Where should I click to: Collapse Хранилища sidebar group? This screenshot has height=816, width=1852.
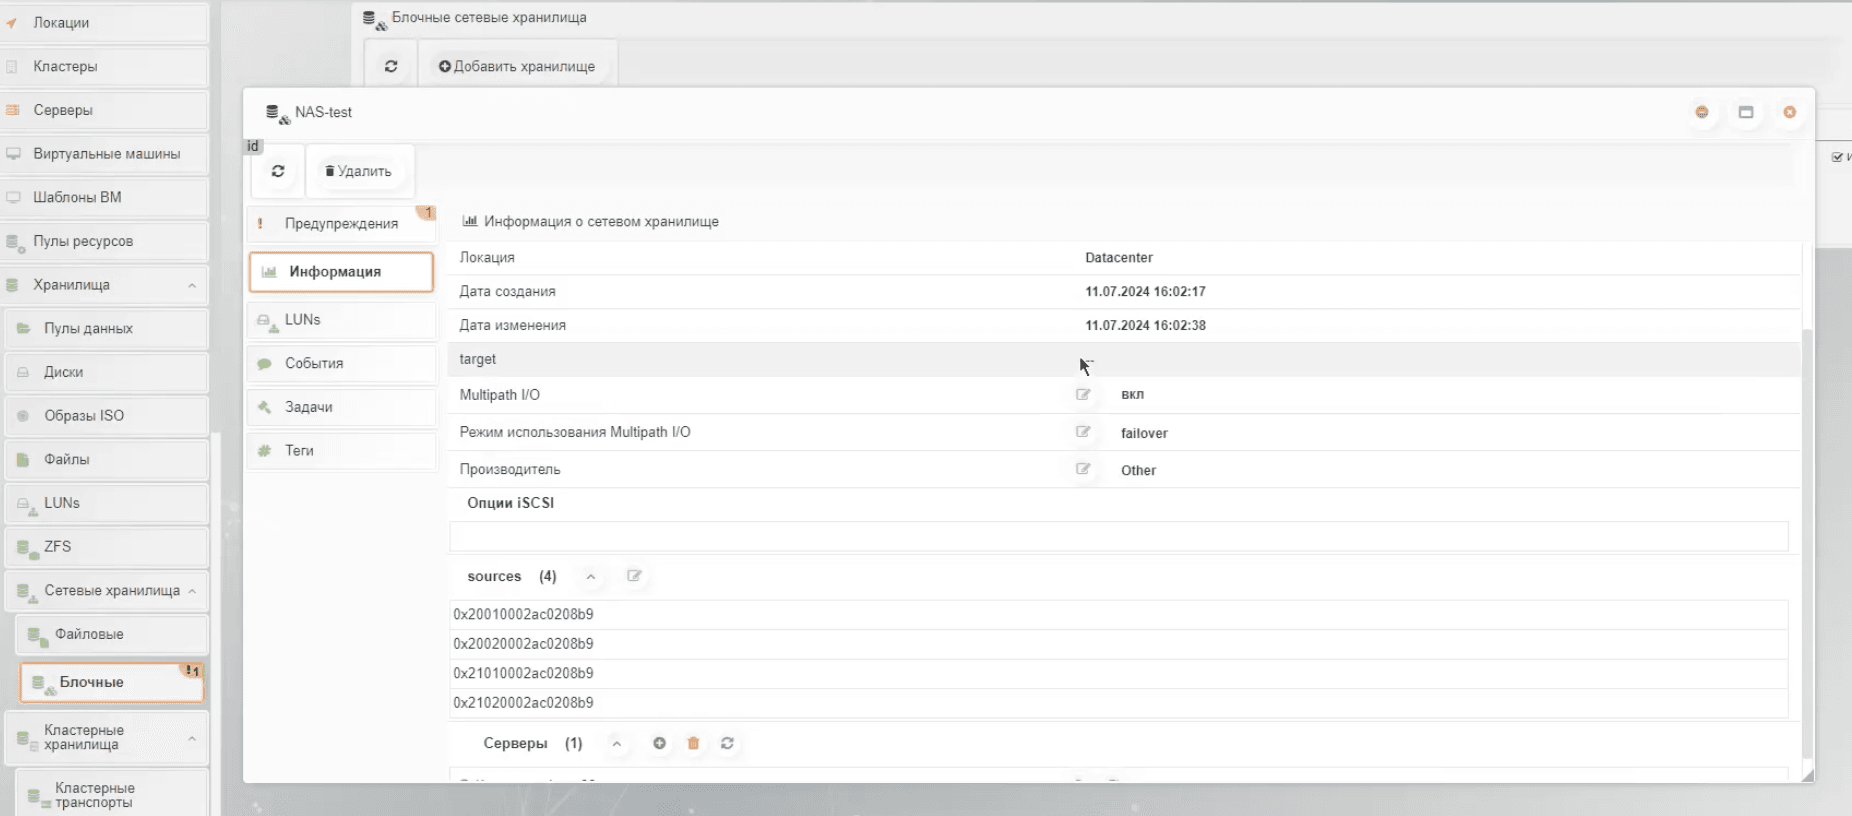click(191, 286)
